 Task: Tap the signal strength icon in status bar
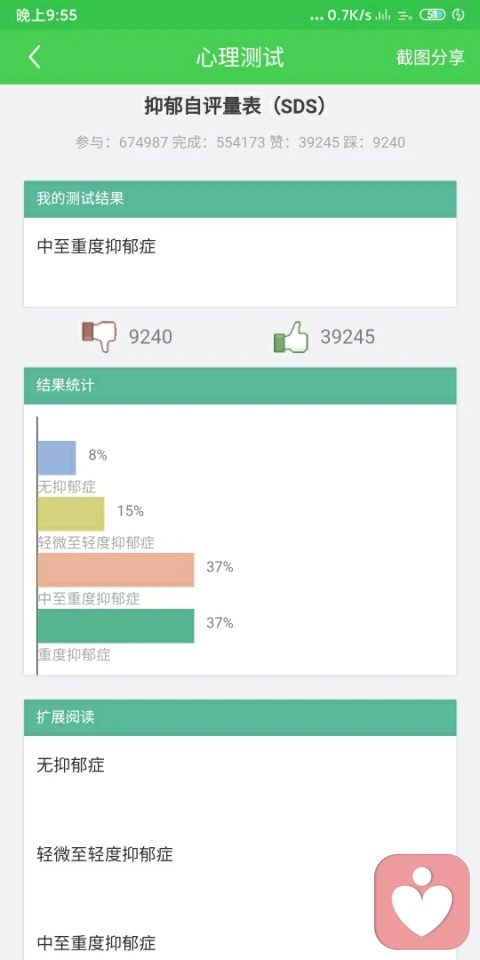383,15
